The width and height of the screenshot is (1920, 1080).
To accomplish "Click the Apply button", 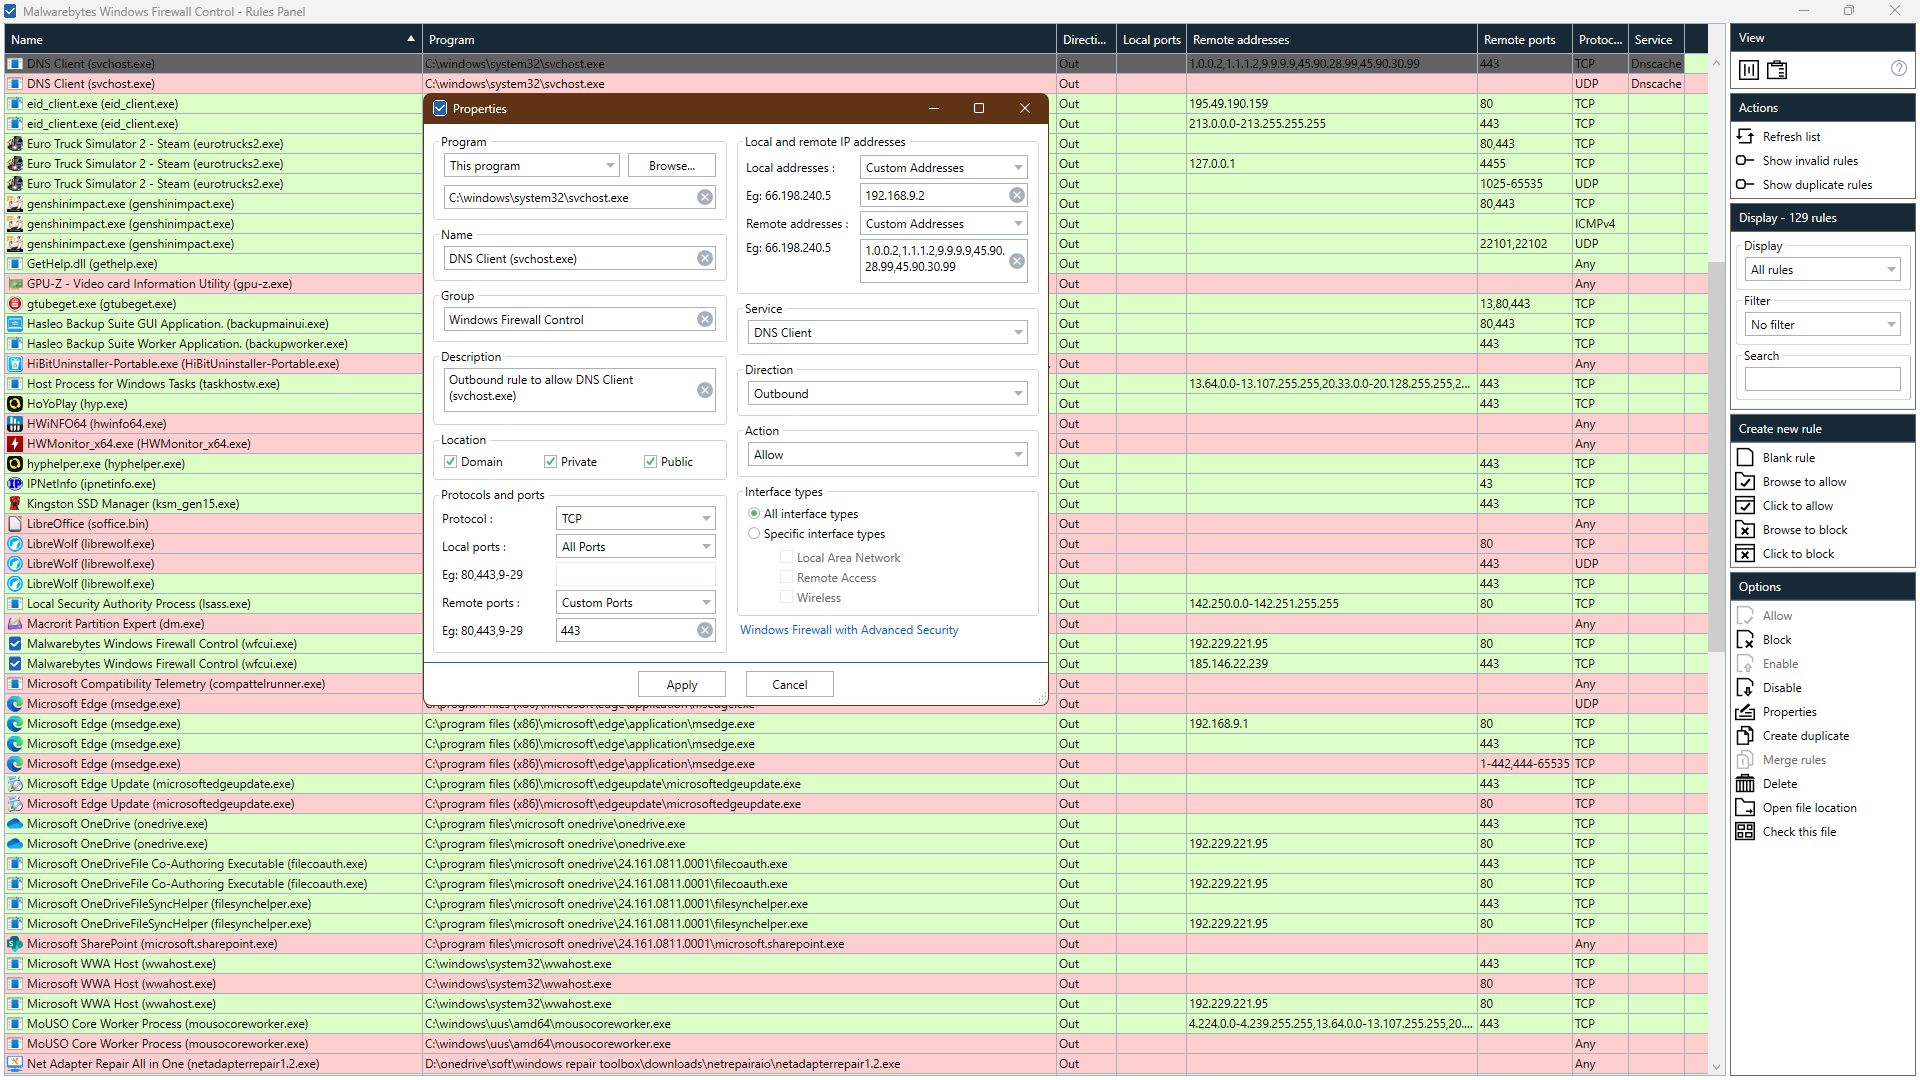I will coord(682,684).
